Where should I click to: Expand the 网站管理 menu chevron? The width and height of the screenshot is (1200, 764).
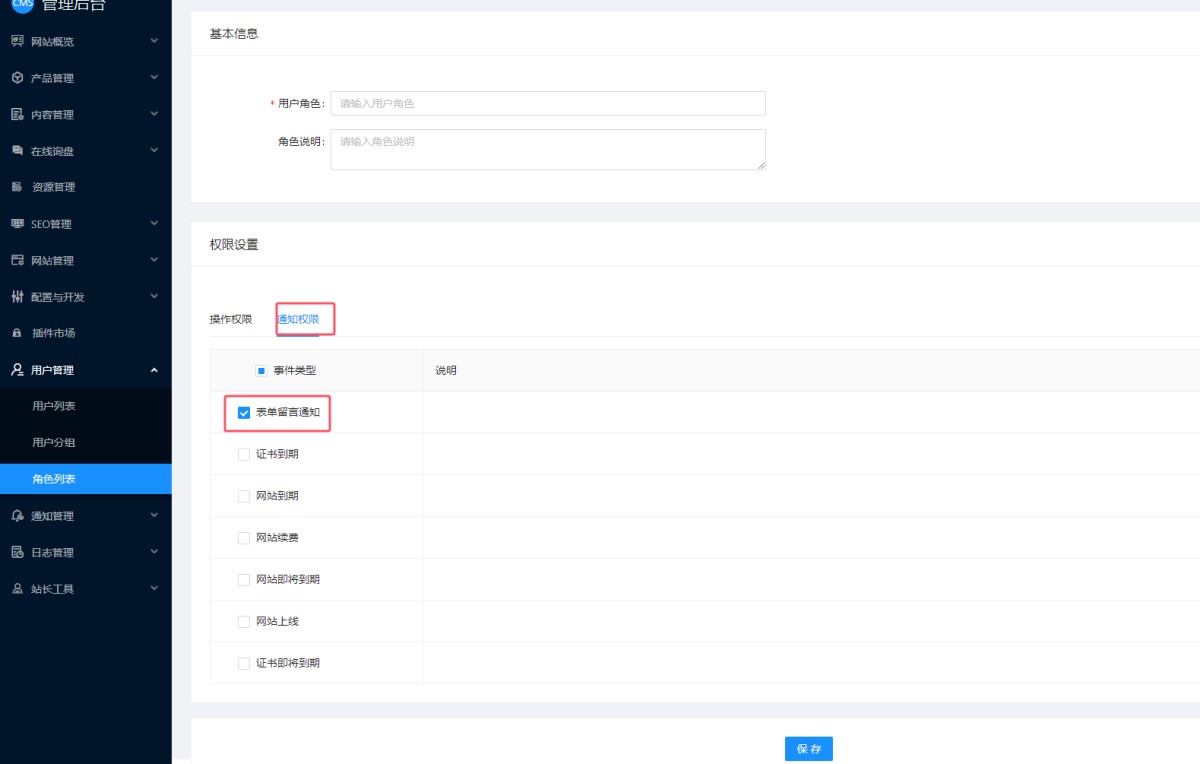(x=154, y=260)
